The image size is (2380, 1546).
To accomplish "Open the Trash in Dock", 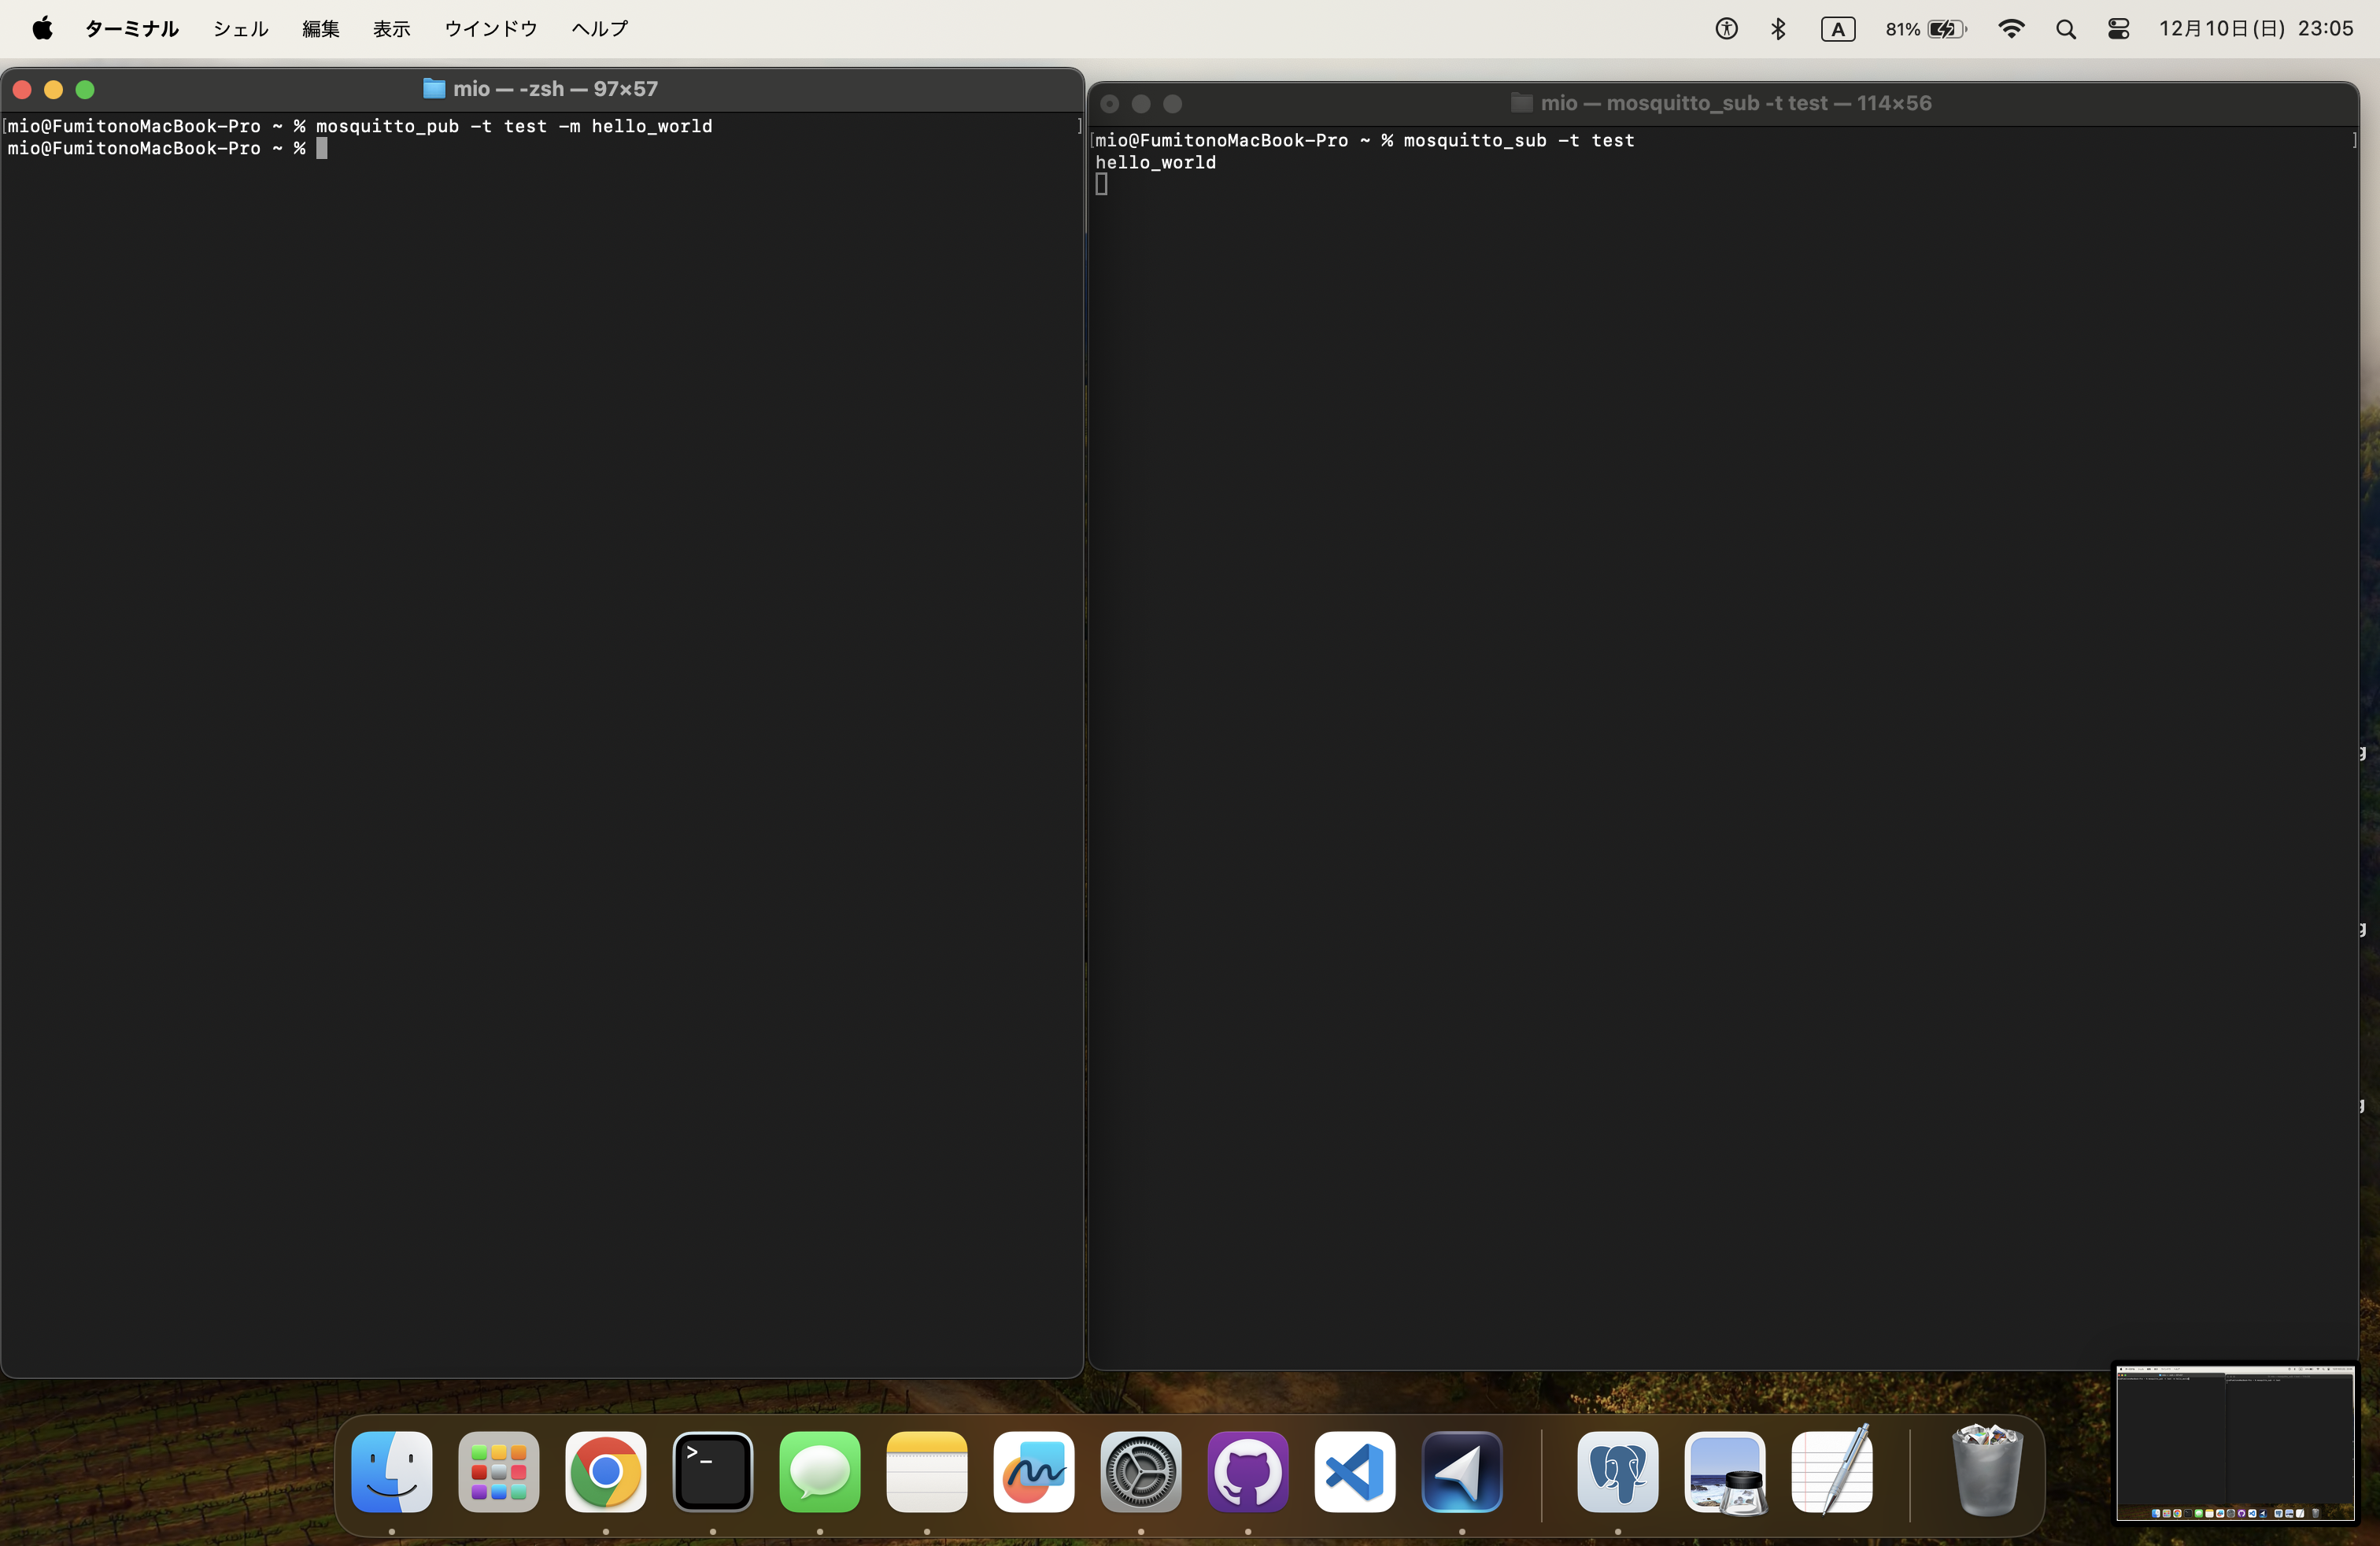I will pyautogui.click(x=1986, y=1471).
